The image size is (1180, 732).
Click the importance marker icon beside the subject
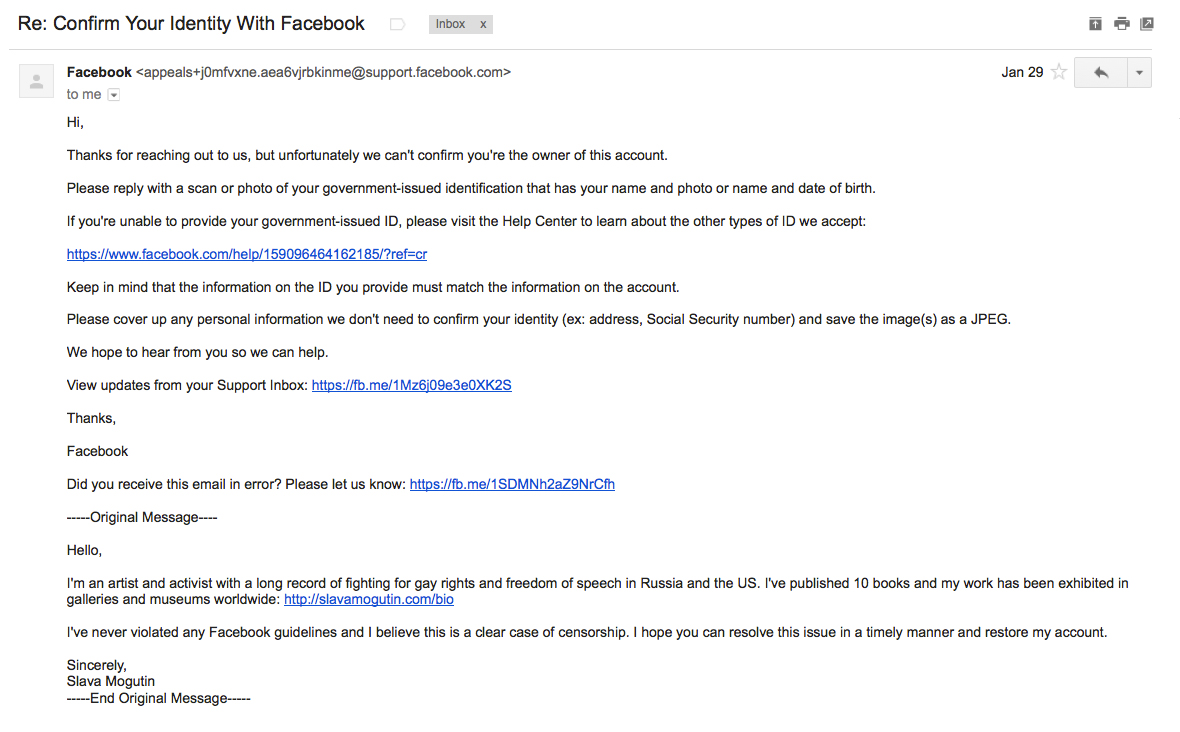pyautogui.click(x=397, y=25)
